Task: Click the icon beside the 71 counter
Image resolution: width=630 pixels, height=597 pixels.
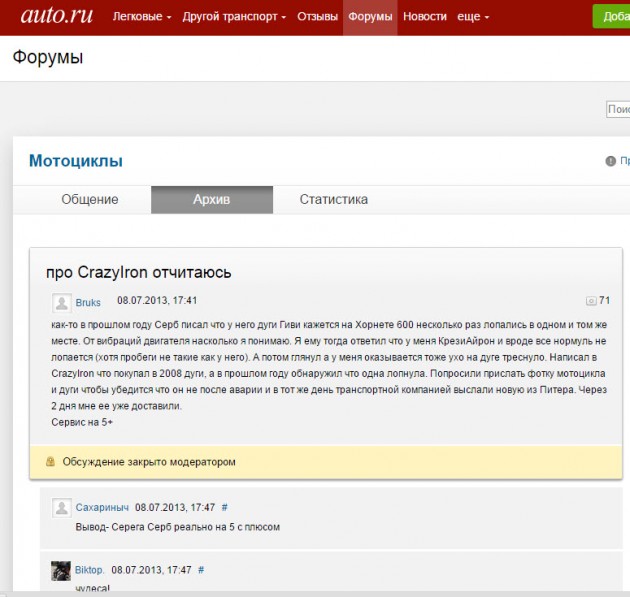Action: pos(590,301)
